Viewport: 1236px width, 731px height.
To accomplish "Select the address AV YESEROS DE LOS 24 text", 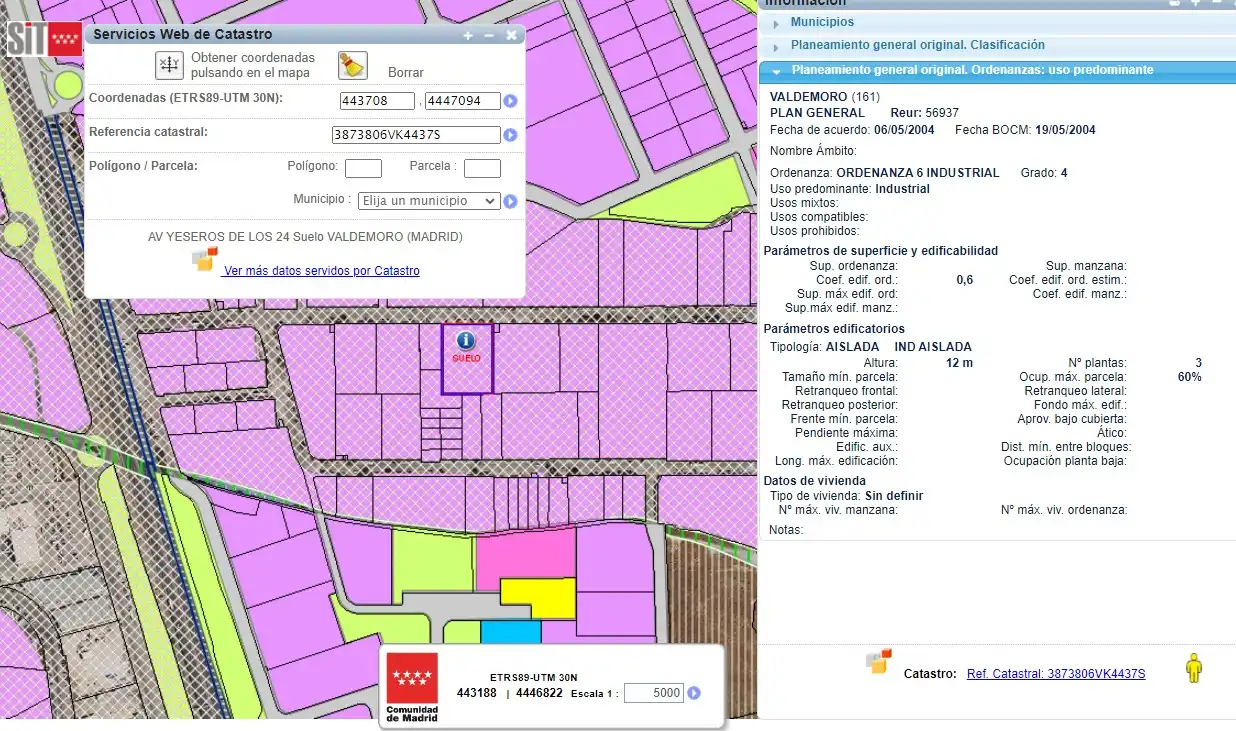I will [x=305, y=237].
